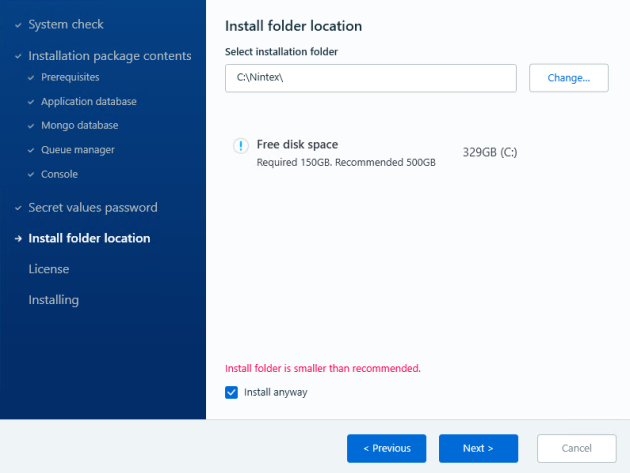Click arrow icon beside Install folder location
The height and width of the screenshot is (473, 630).
click(17, 239)
